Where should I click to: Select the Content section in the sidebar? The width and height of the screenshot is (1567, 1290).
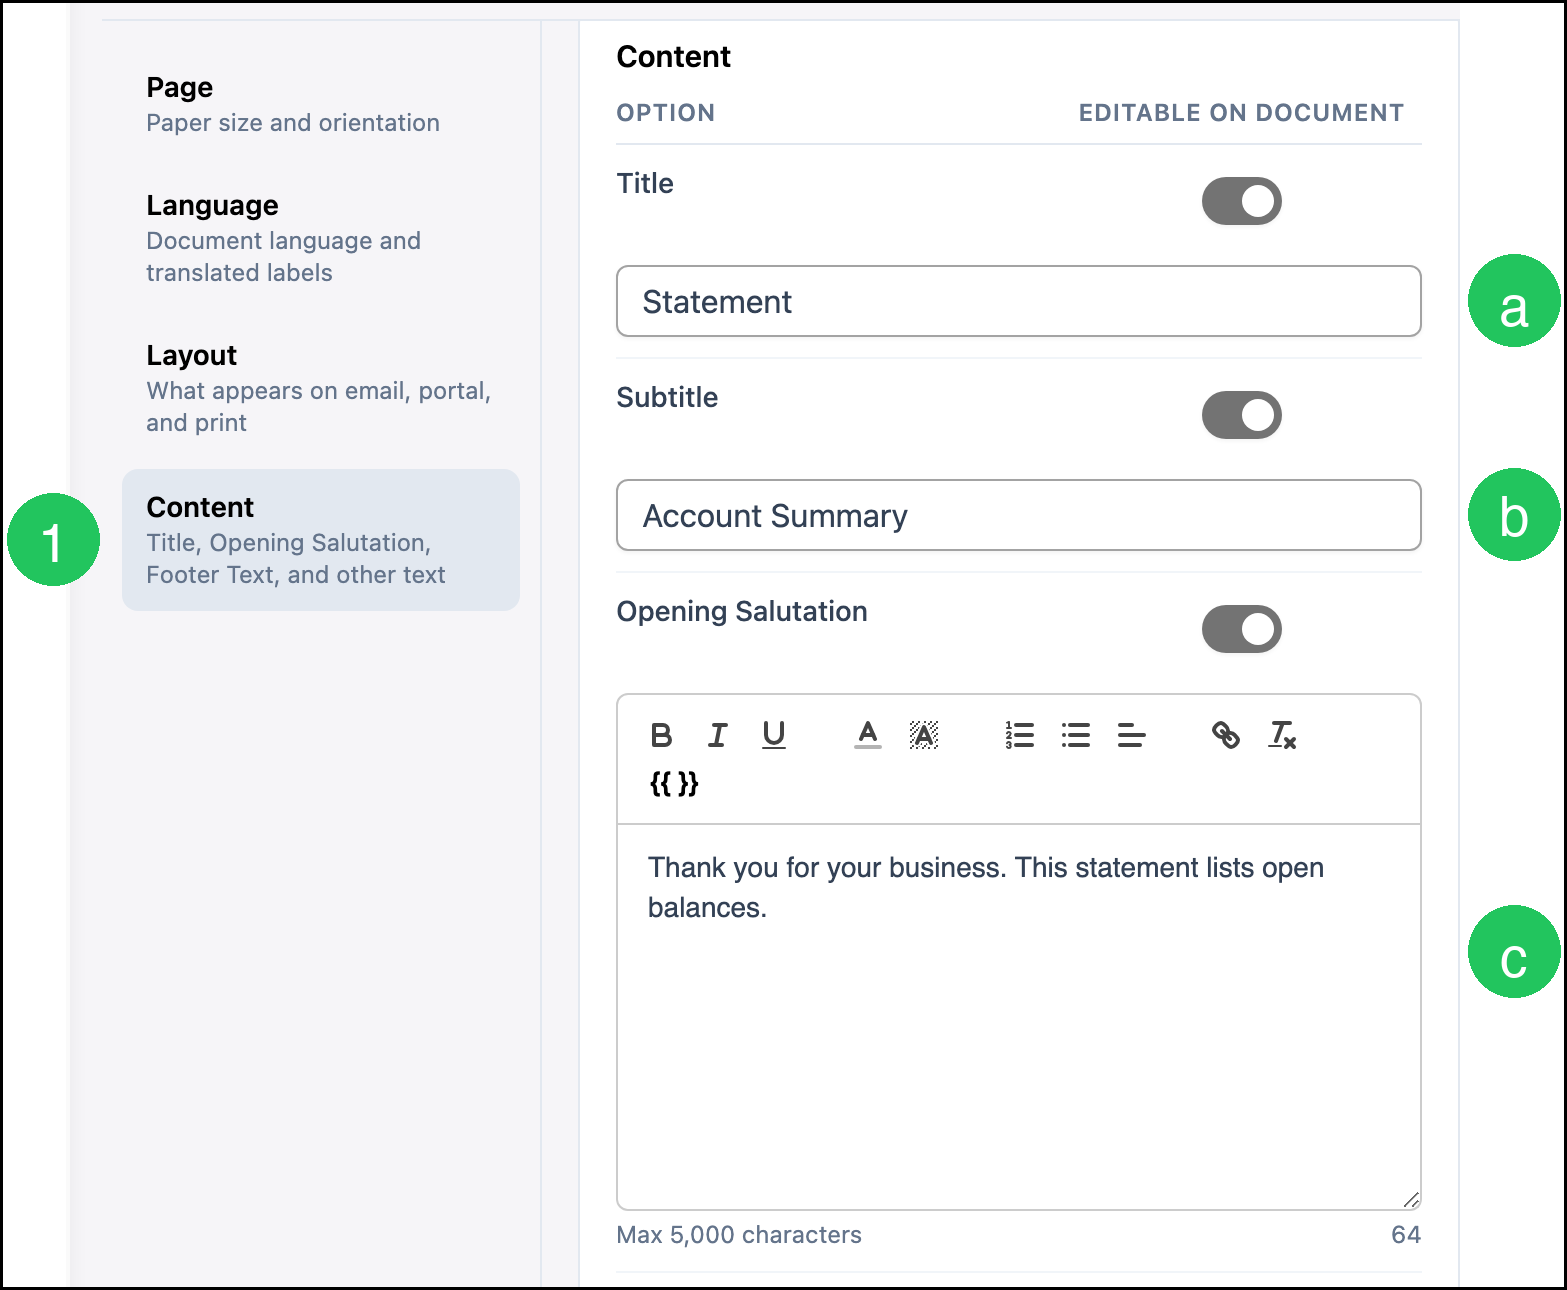(x=320, y=540)
